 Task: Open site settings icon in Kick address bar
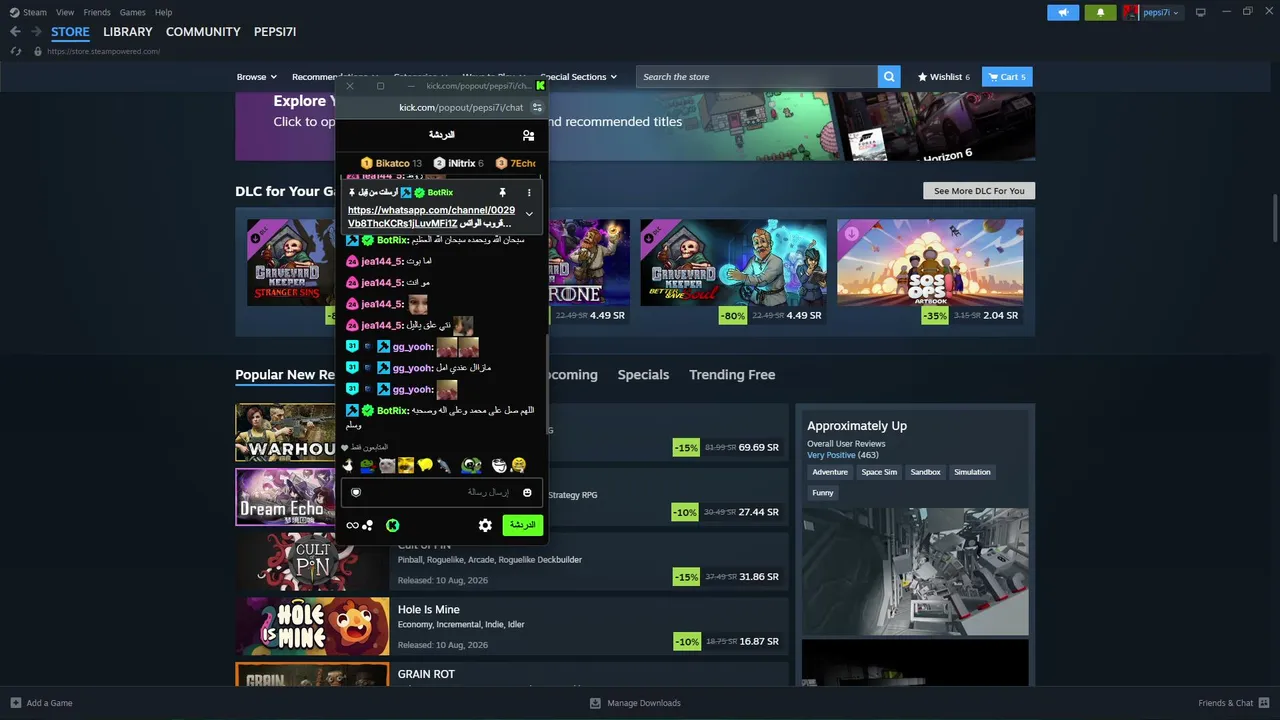tap(537, 107)
